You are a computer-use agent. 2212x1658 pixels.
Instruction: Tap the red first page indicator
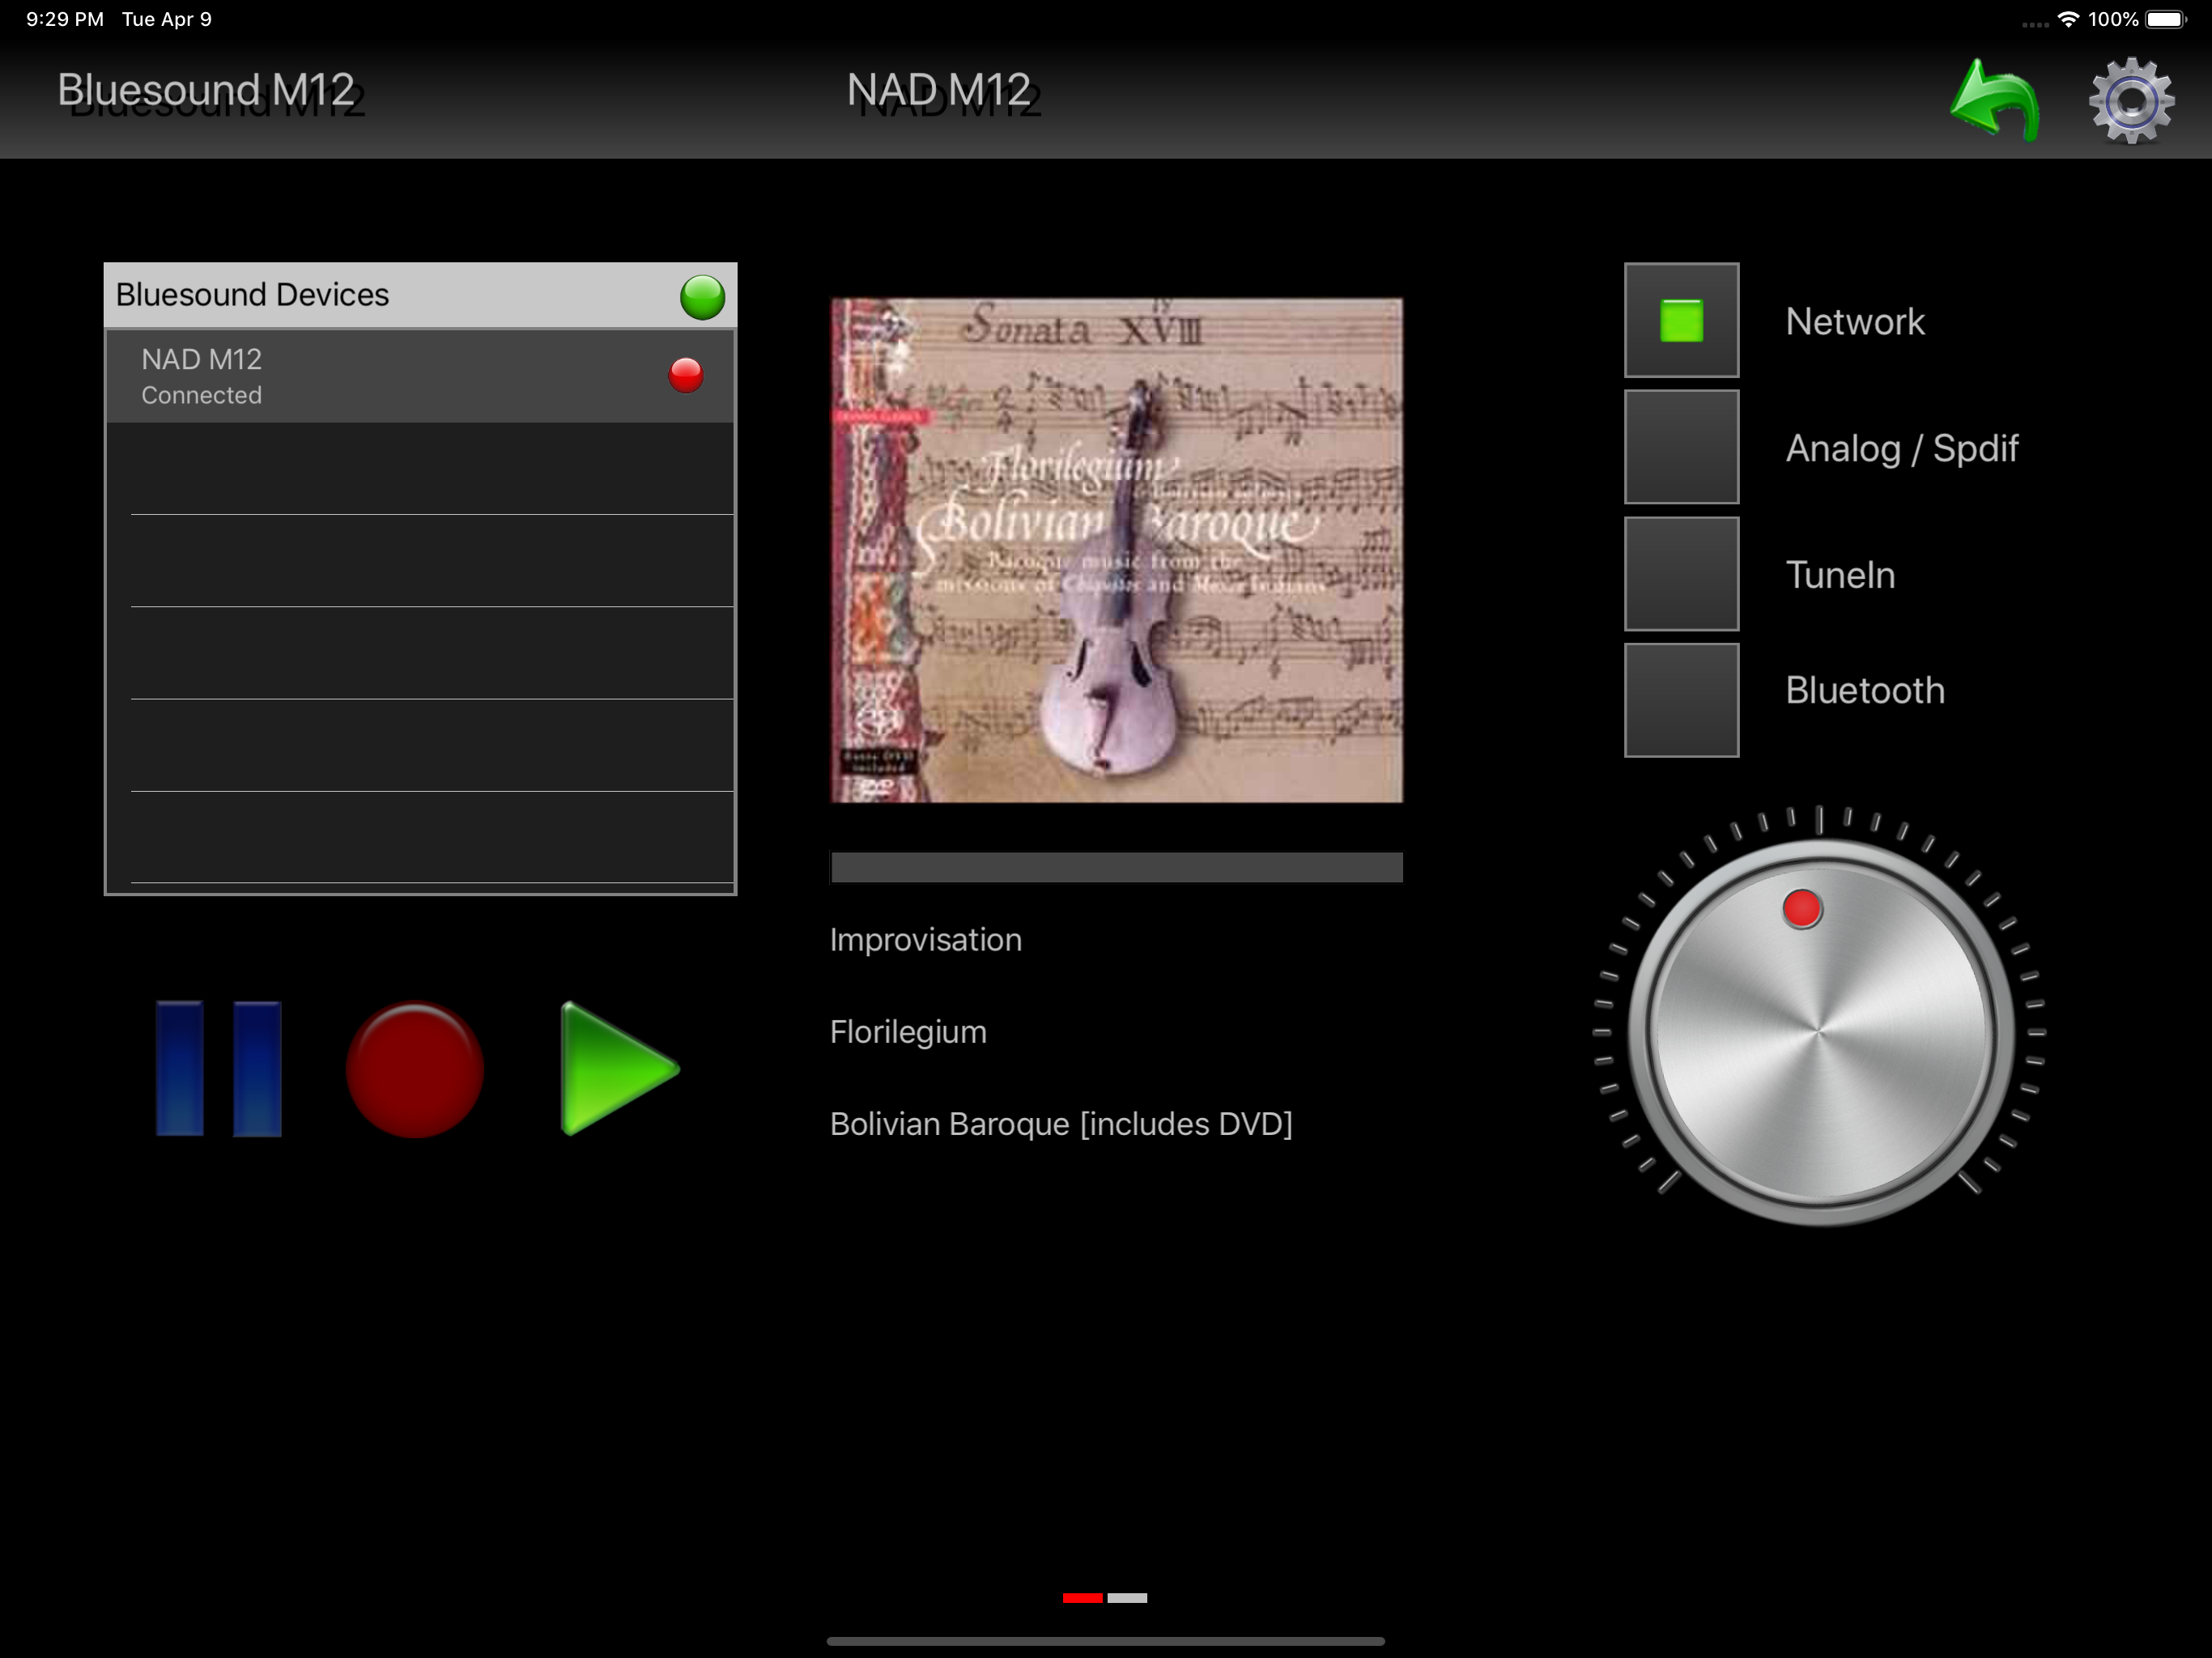(x=1082, y=1598)
